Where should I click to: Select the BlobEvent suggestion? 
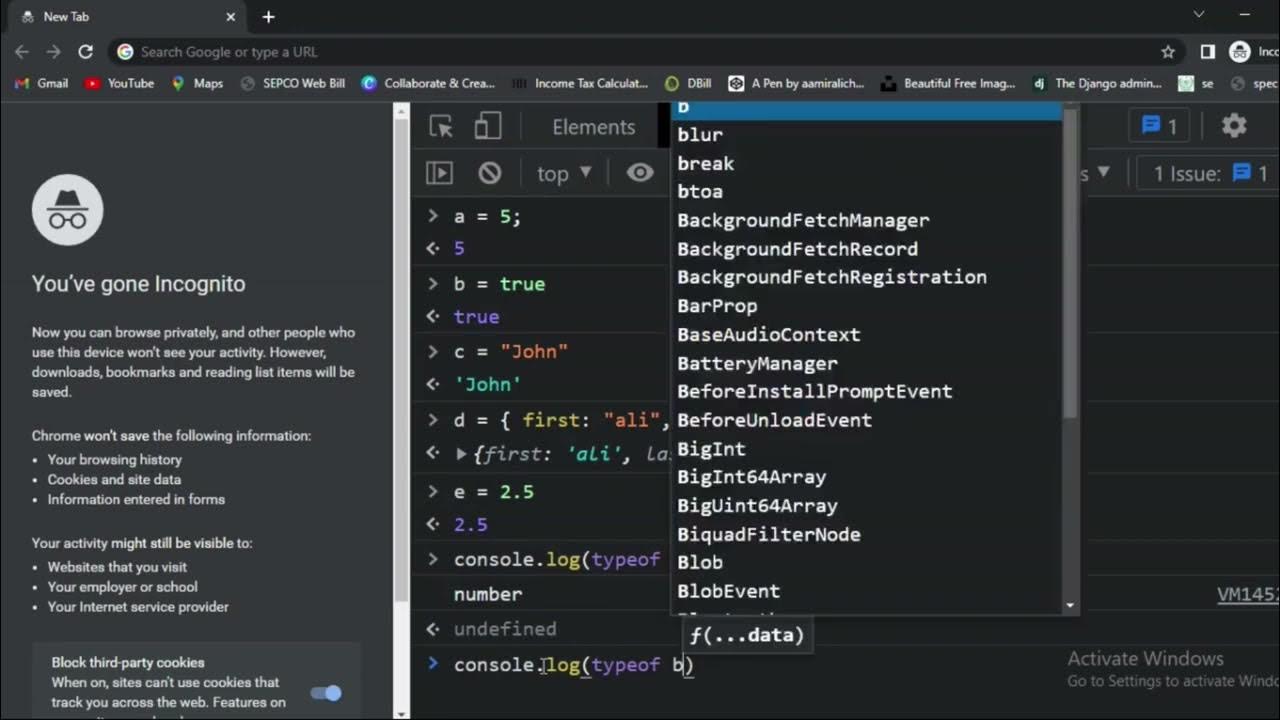866,591
